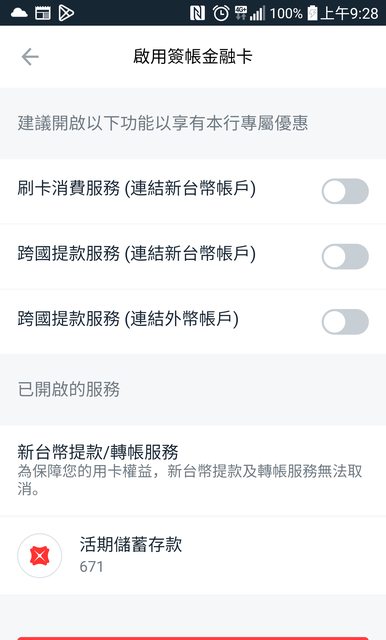Tap the calendar icon in status bar
The image size is (386, 640).
coord(43,13)
